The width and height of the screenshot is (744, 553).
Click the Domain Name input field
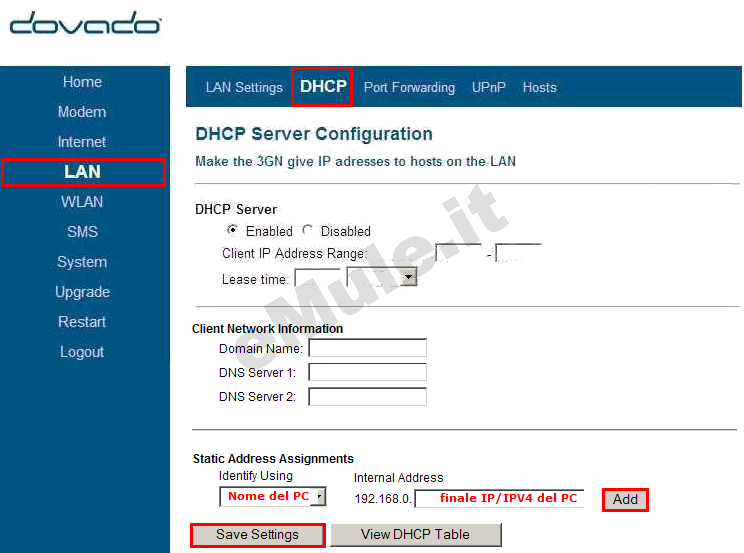point(368,348)
